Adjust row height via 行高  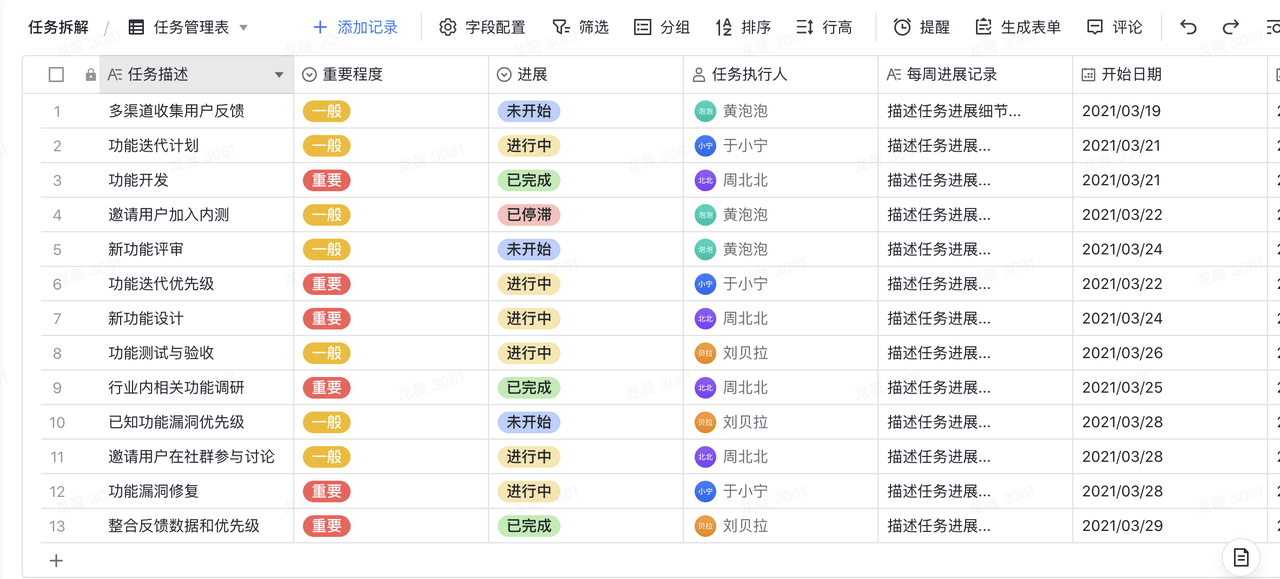(x=824, y=27)
